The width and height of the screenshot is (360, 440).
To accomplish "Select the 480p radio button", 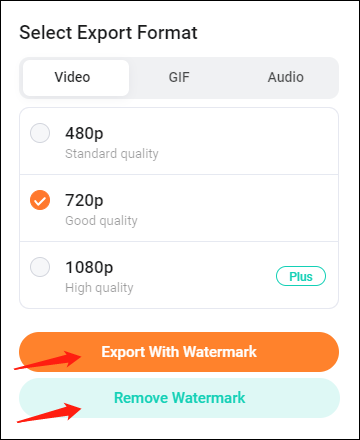I will (40, 133).
